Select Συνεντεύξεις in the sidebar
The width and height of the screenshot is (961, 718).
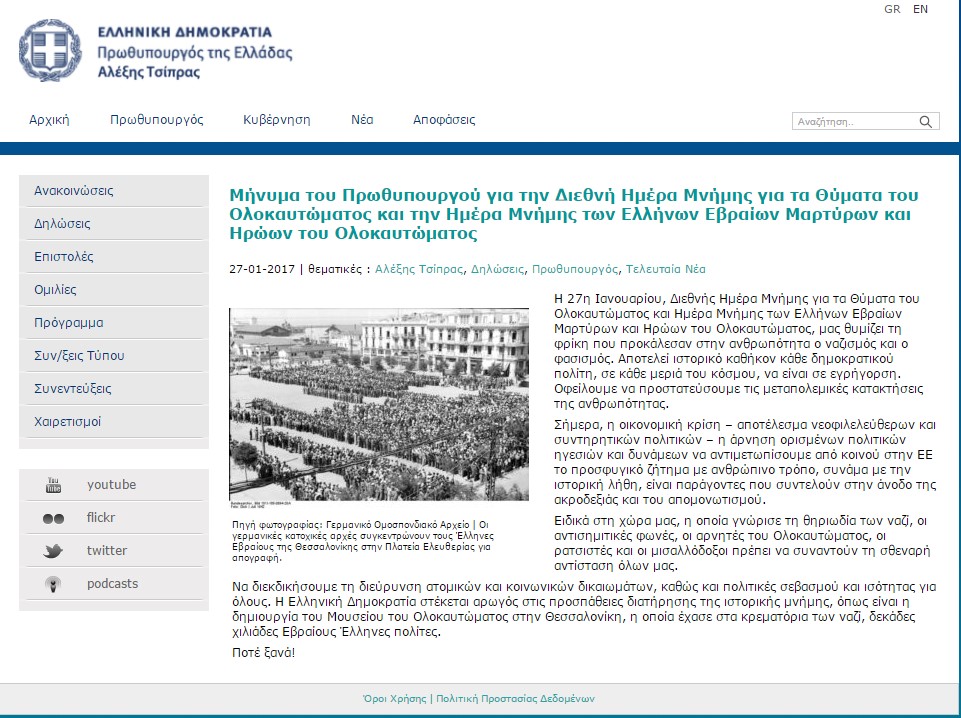click(x=114, y=389)
